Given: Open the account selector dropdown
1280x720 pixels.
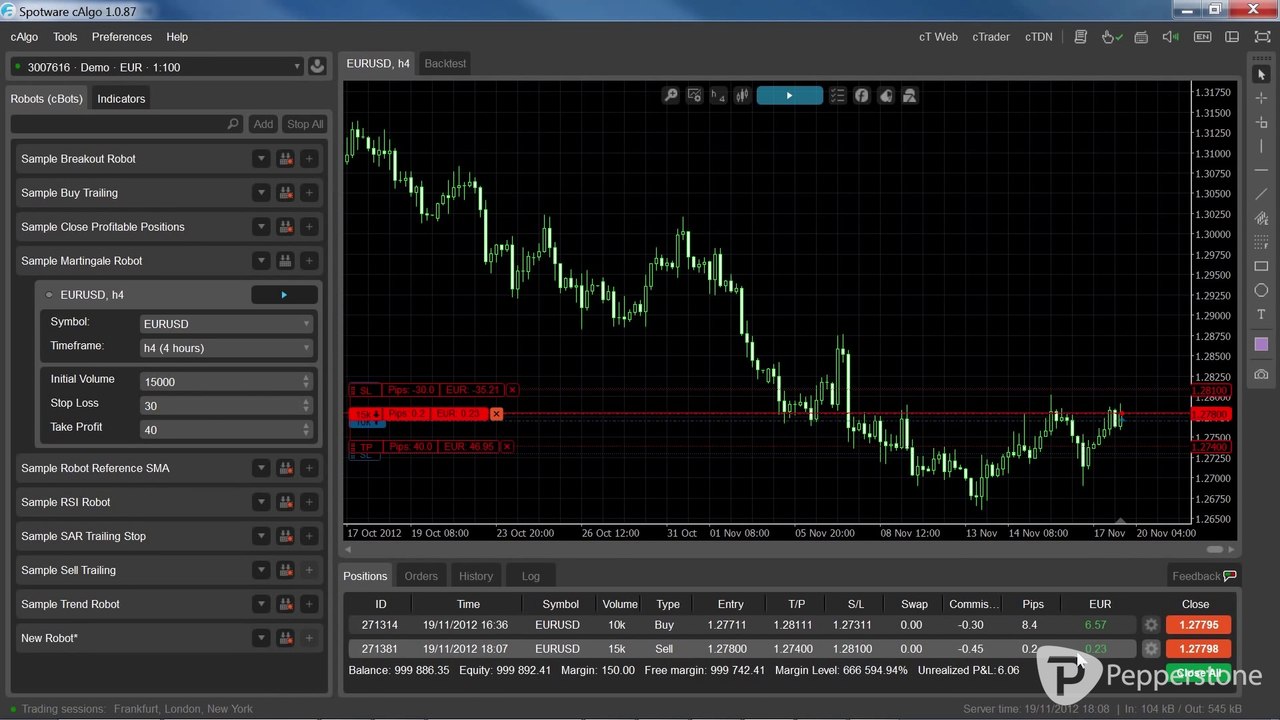Looking at the screenshot, I should [x=156, y=67].
